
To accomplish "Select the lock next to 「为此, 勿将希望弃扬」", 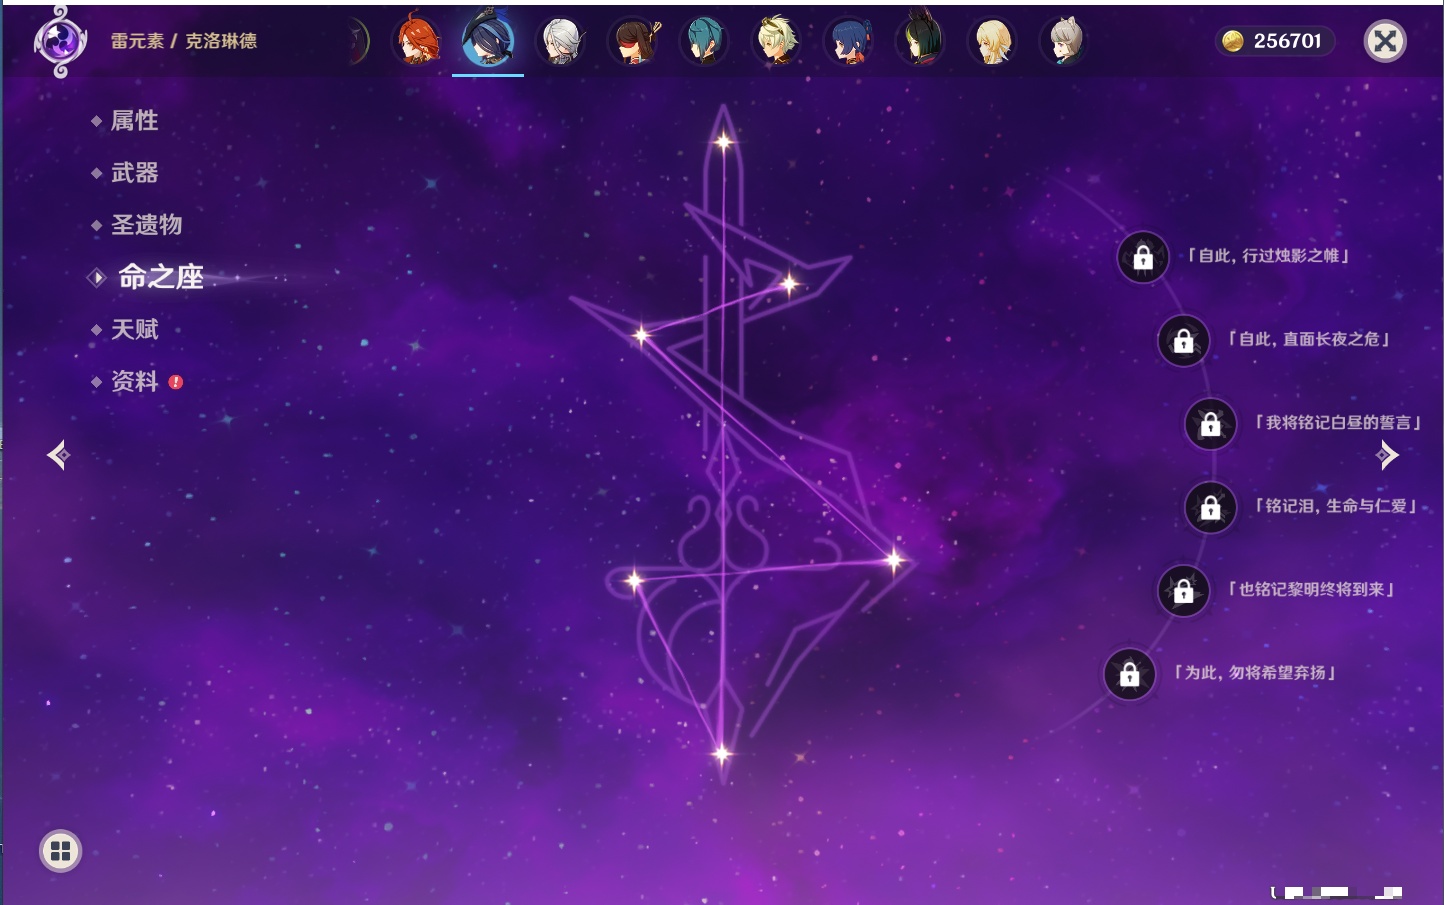I will (1129, 674).
